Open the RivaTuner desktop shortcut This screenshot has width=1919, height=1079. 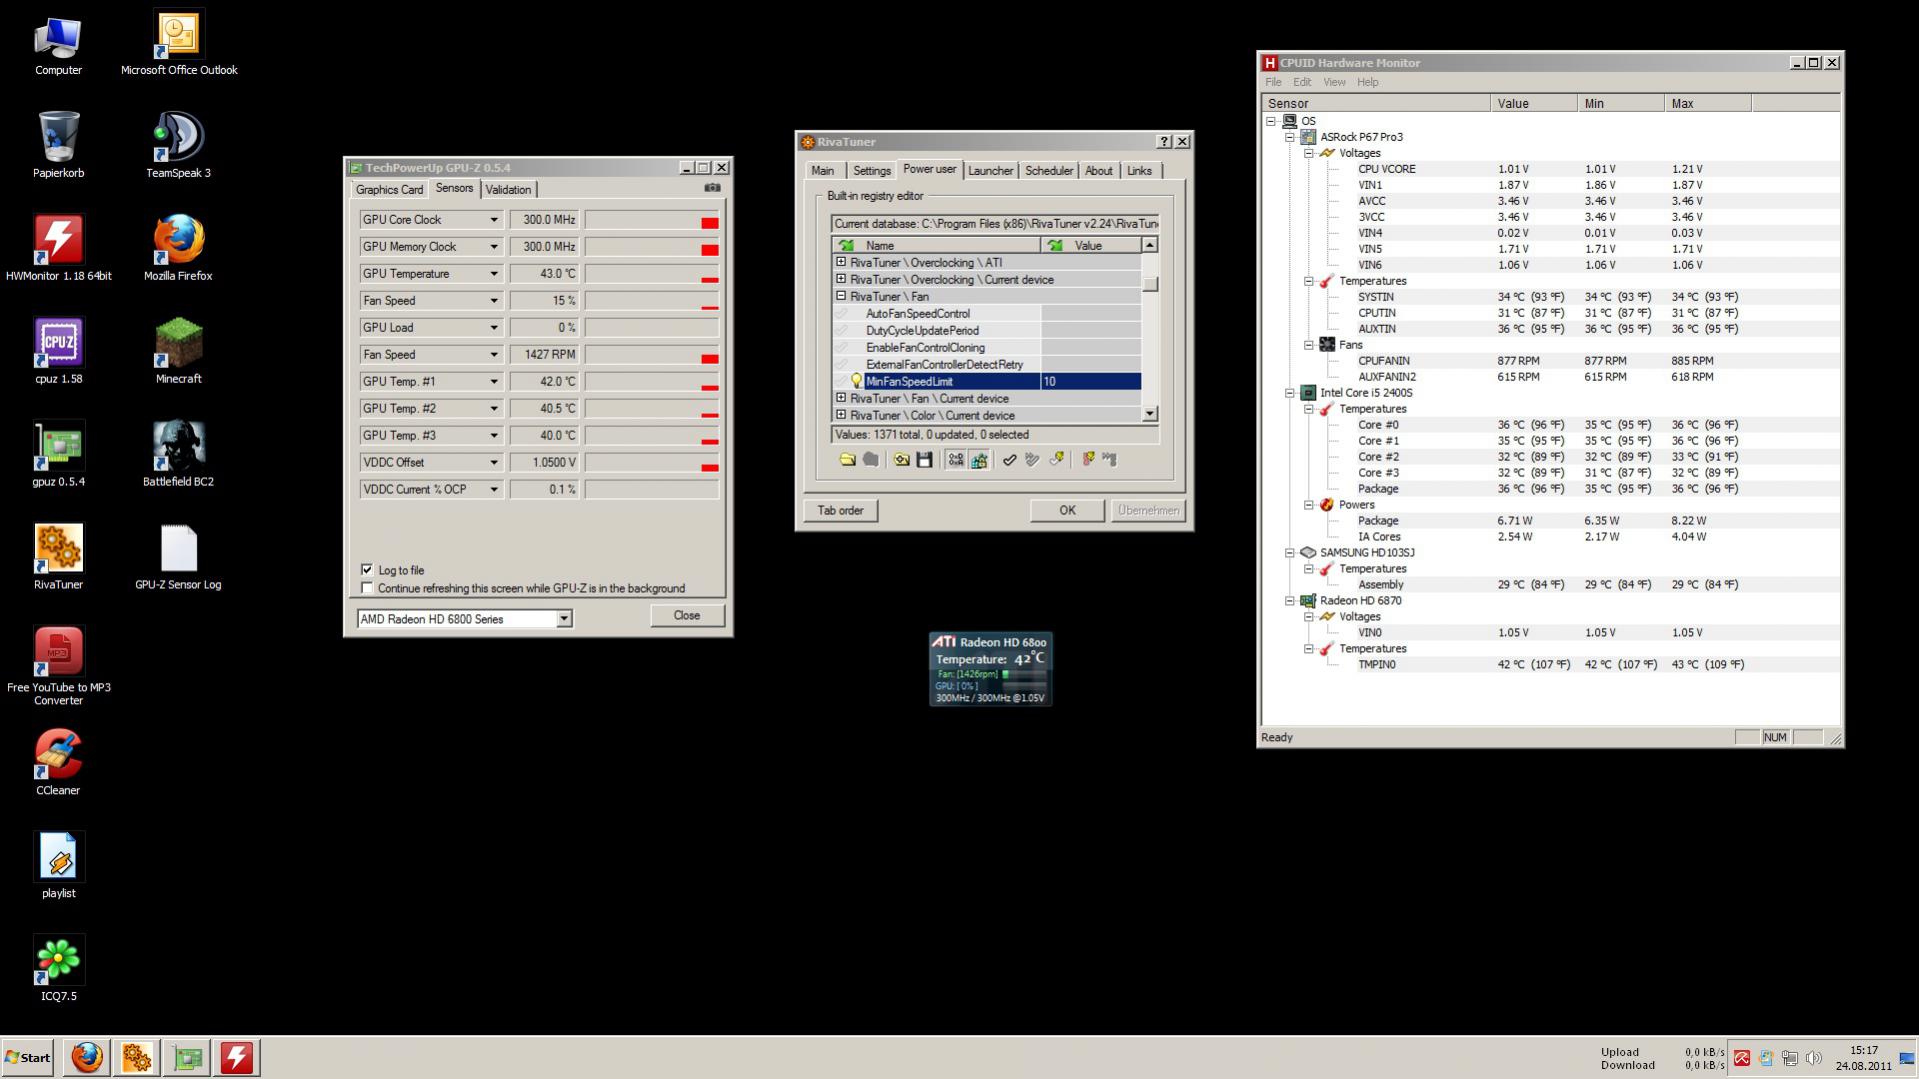[x=58, y=557]
